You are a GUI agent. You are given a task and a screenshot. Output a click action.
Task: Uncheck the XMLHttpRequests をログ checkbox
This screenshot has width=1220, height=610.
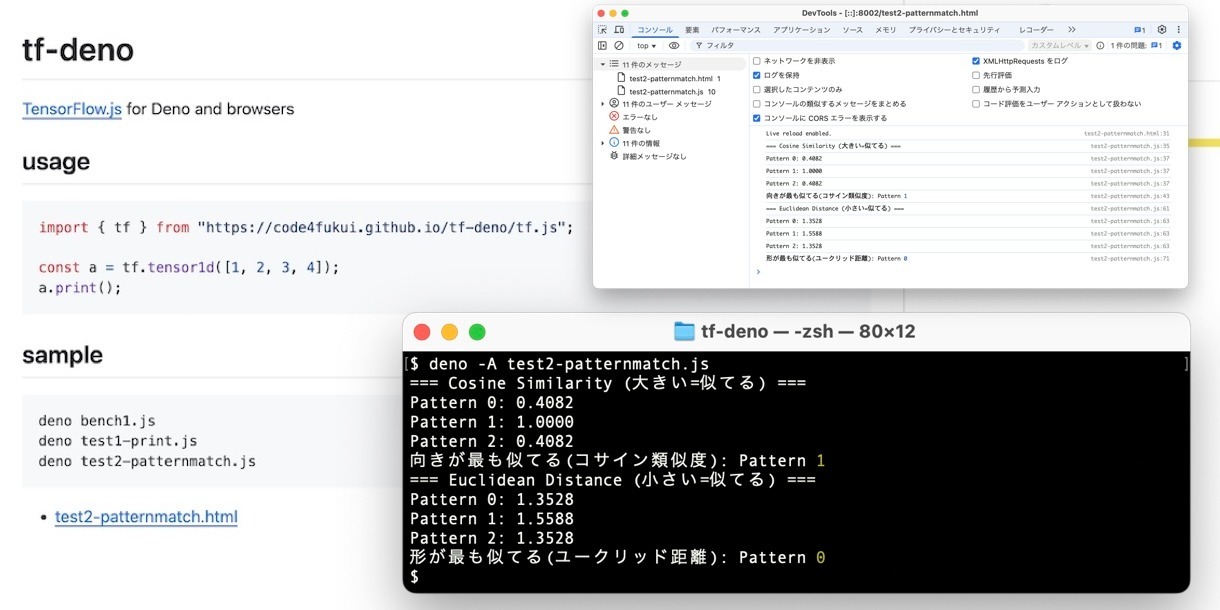(x=976, y=61)
